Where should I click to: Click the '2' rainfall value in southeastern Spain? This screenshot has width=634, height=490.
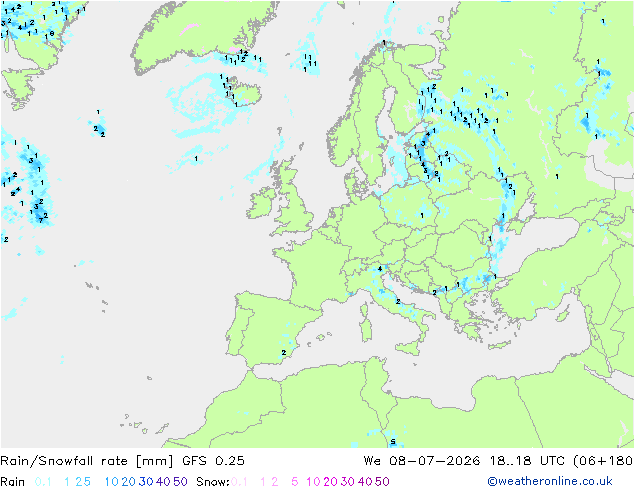tap(284, 353)
